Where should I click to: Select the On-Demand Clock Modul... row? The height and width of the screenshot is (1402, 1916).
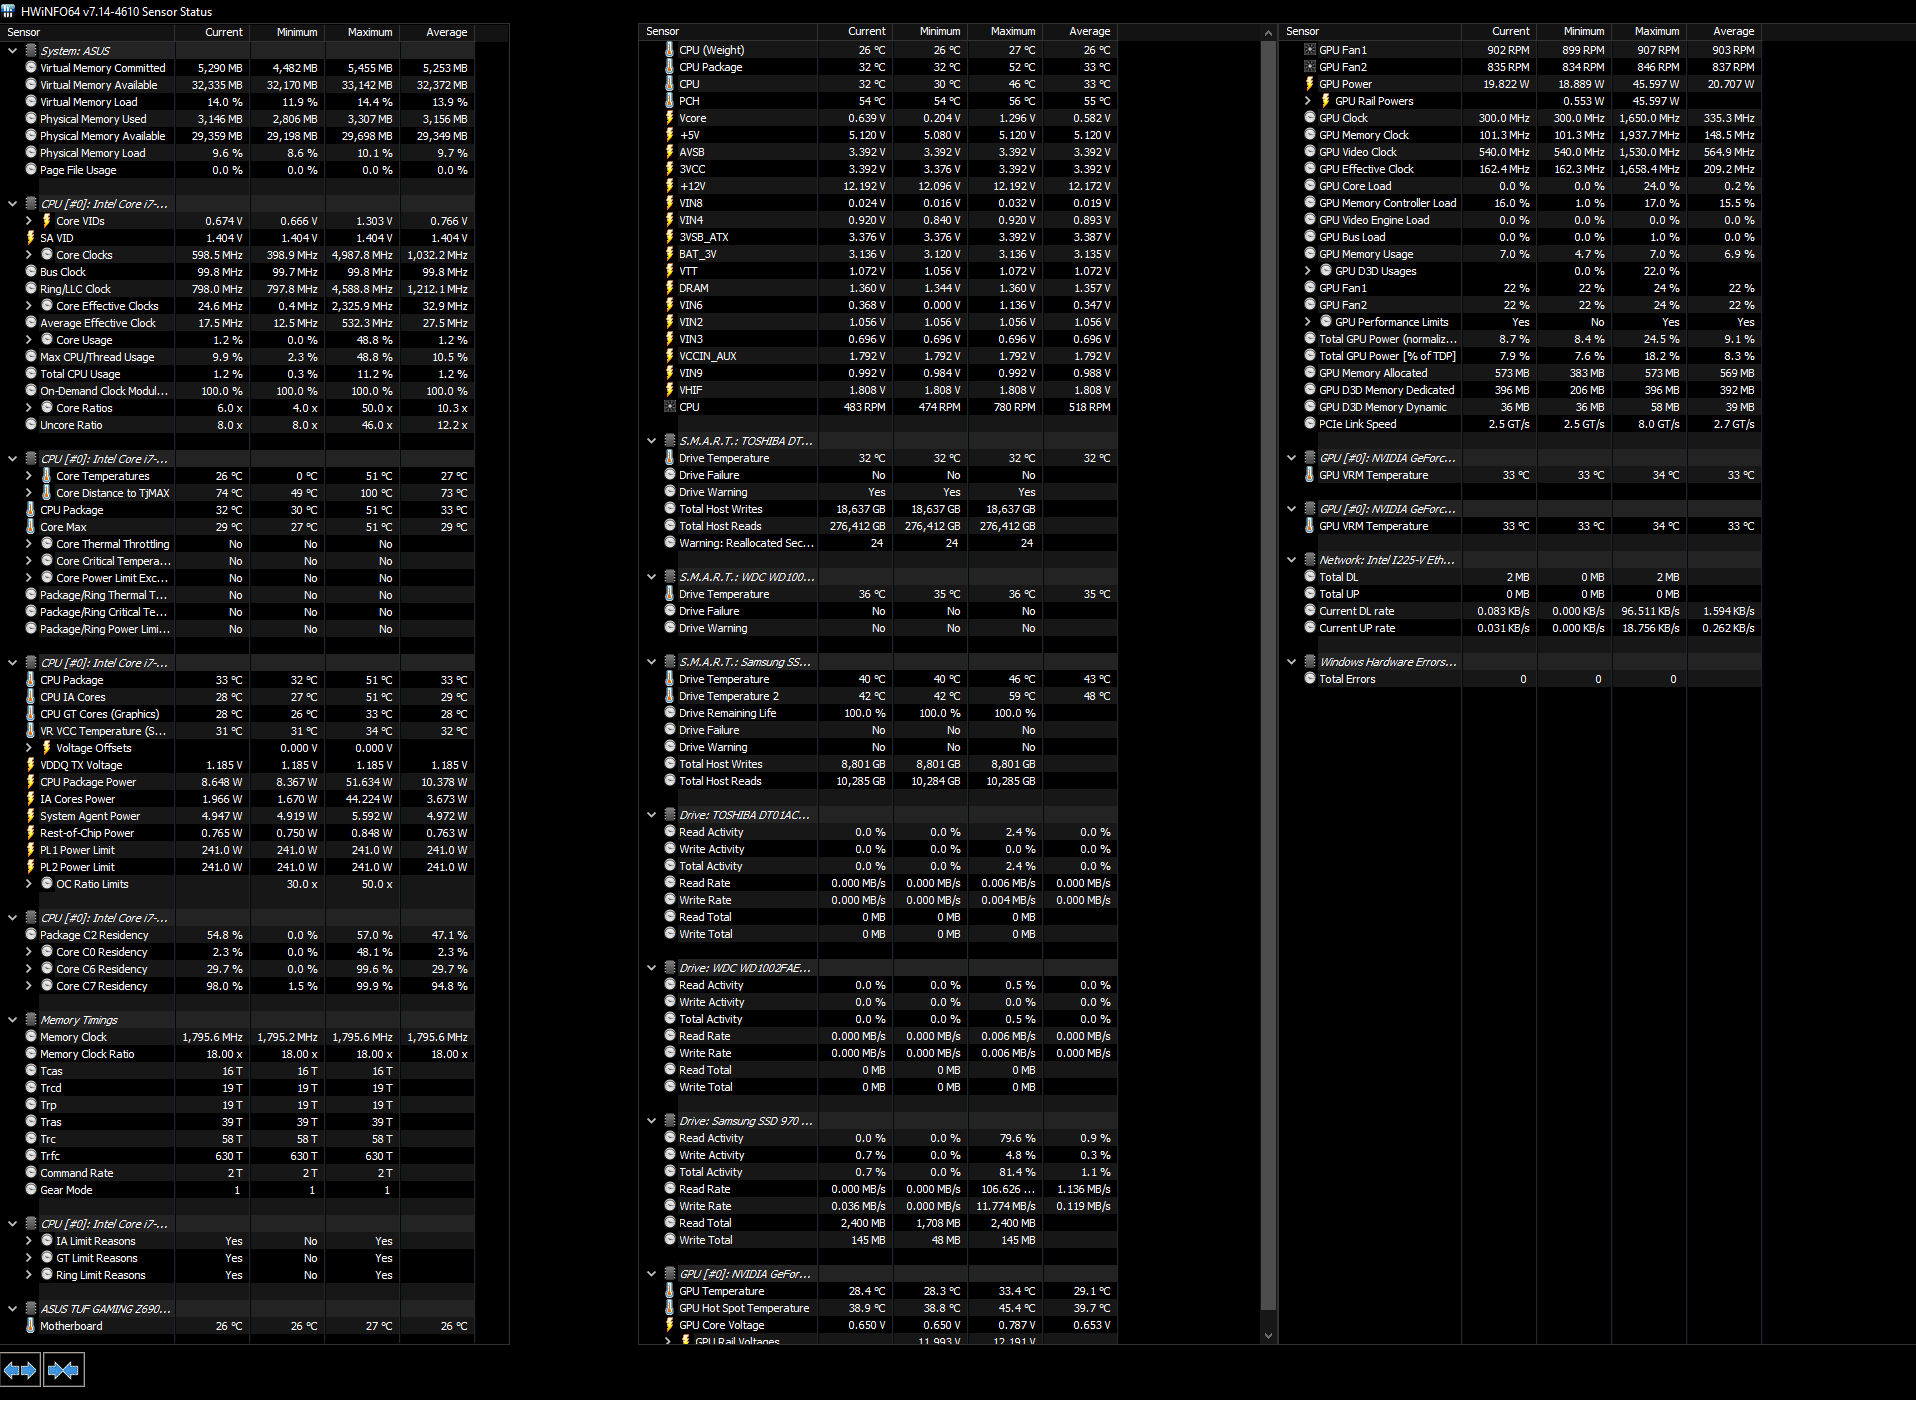(x=238, y=391)
